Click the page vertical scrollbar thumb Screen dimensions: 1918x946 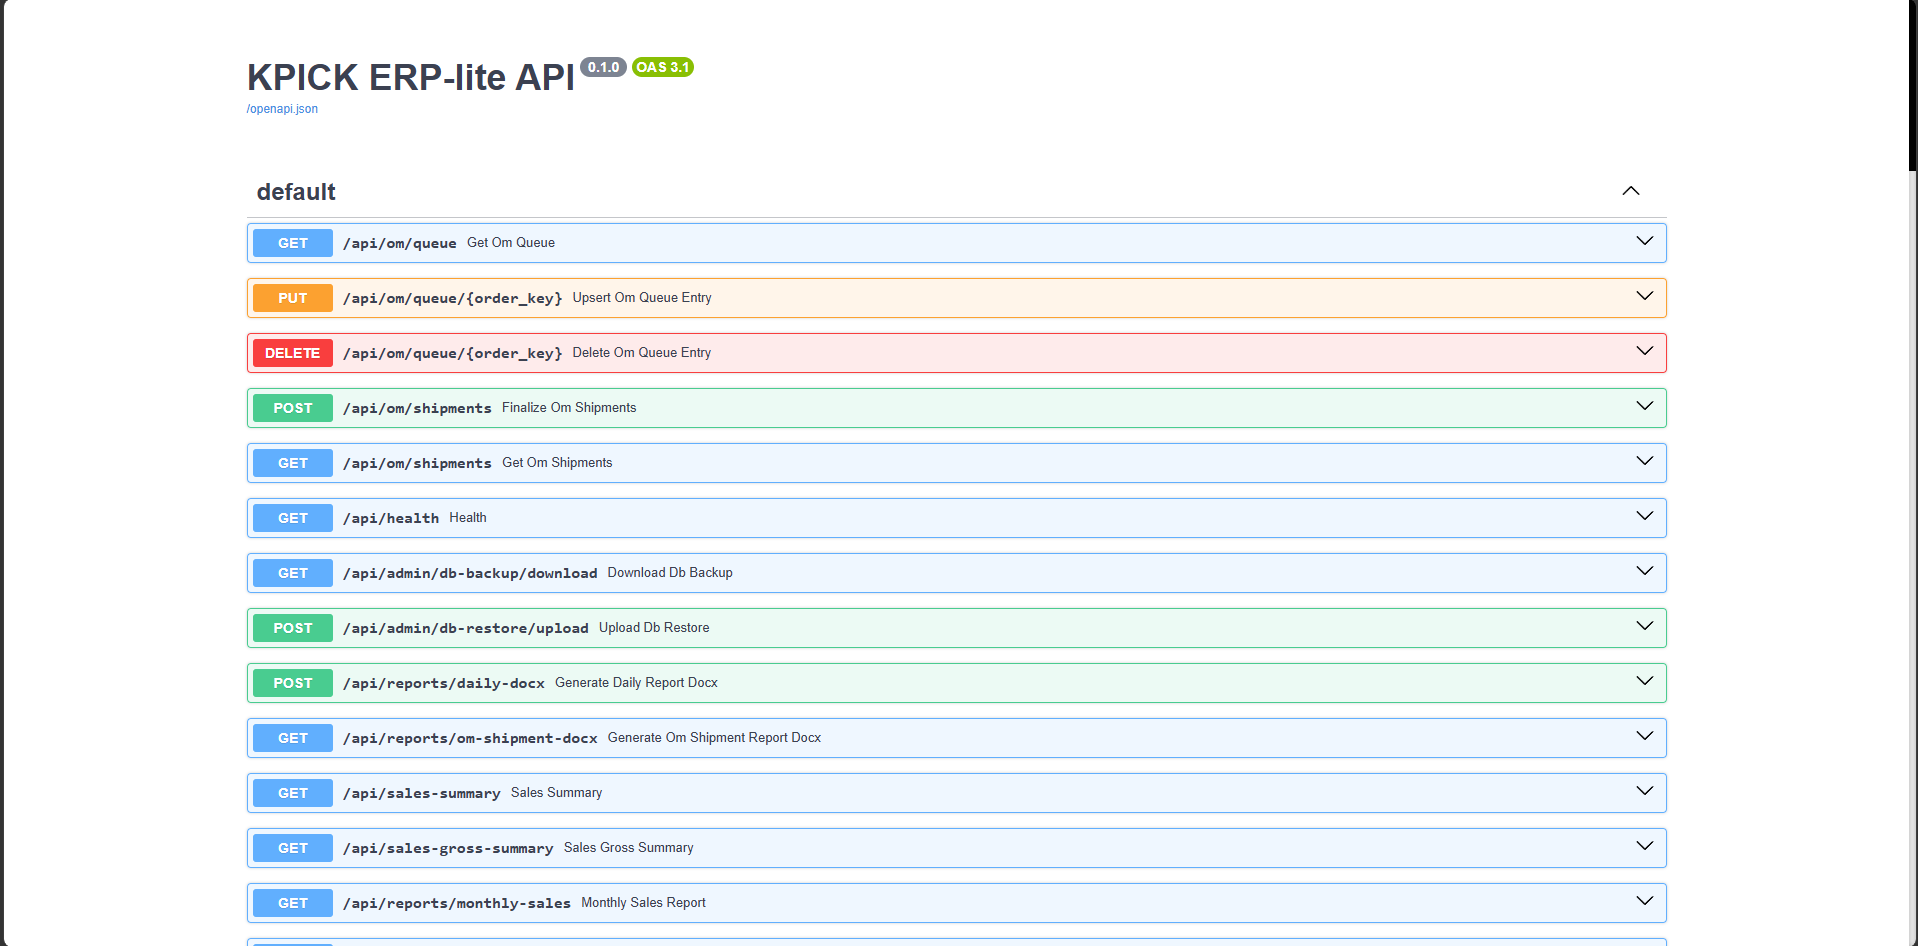point(1912,85)
